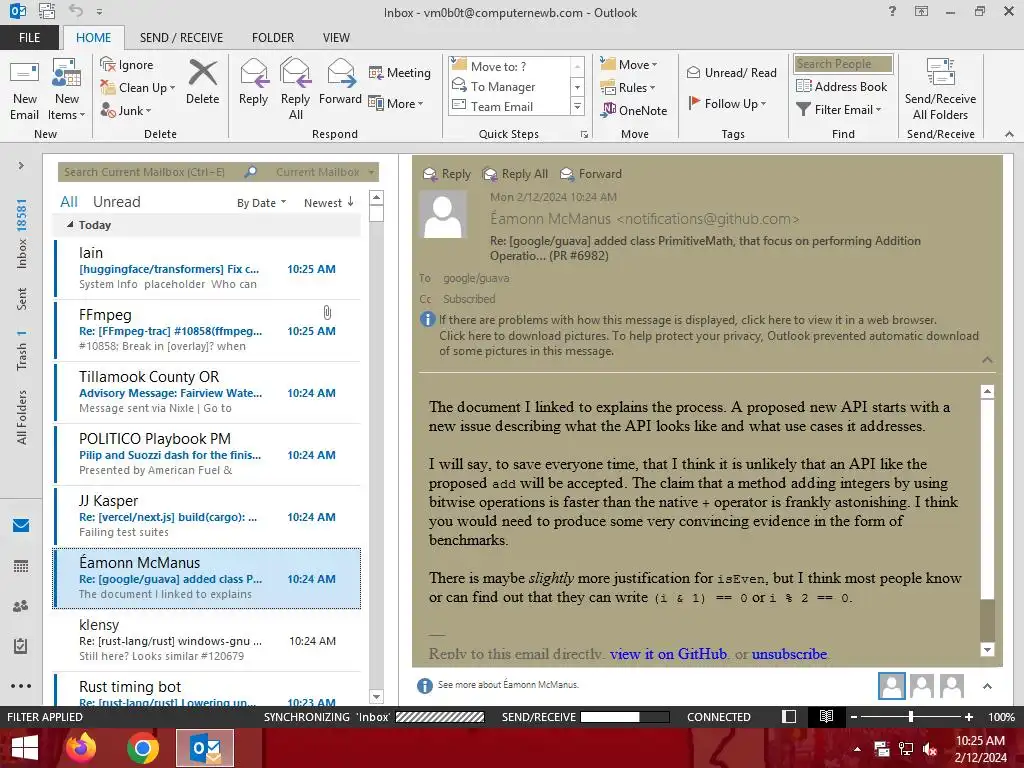This screenshot has width=1024, height=768.
Task: Open the Quick Steps dialog launcher
Action: (x=584, y=135)
